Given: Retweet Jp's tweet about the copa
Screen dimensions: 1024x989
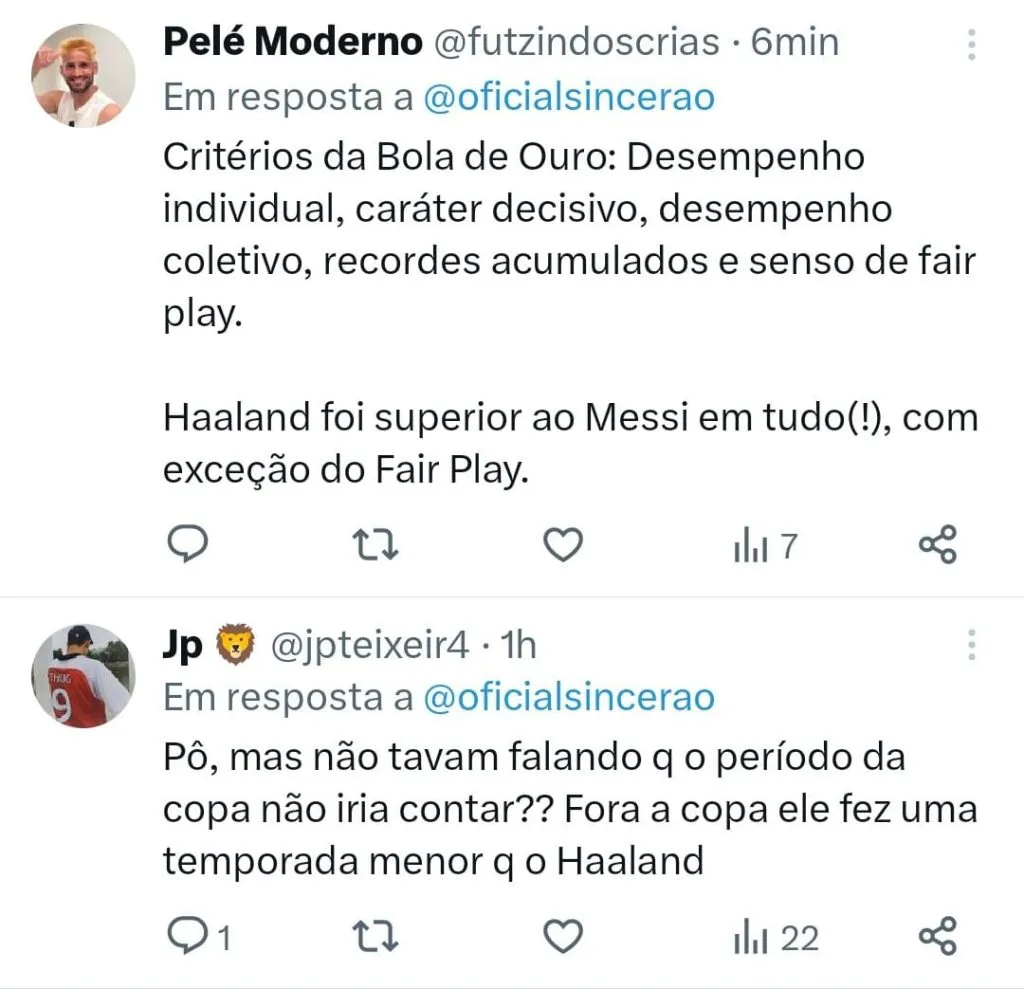Looking at the screenshot, I should 378,937.
